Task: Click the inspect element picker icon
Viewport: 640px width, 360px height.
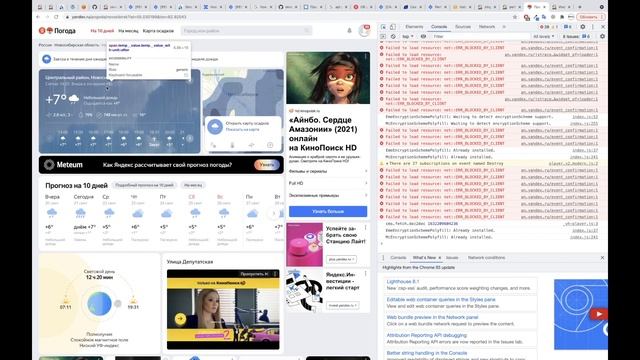Action: coord(383,27)
